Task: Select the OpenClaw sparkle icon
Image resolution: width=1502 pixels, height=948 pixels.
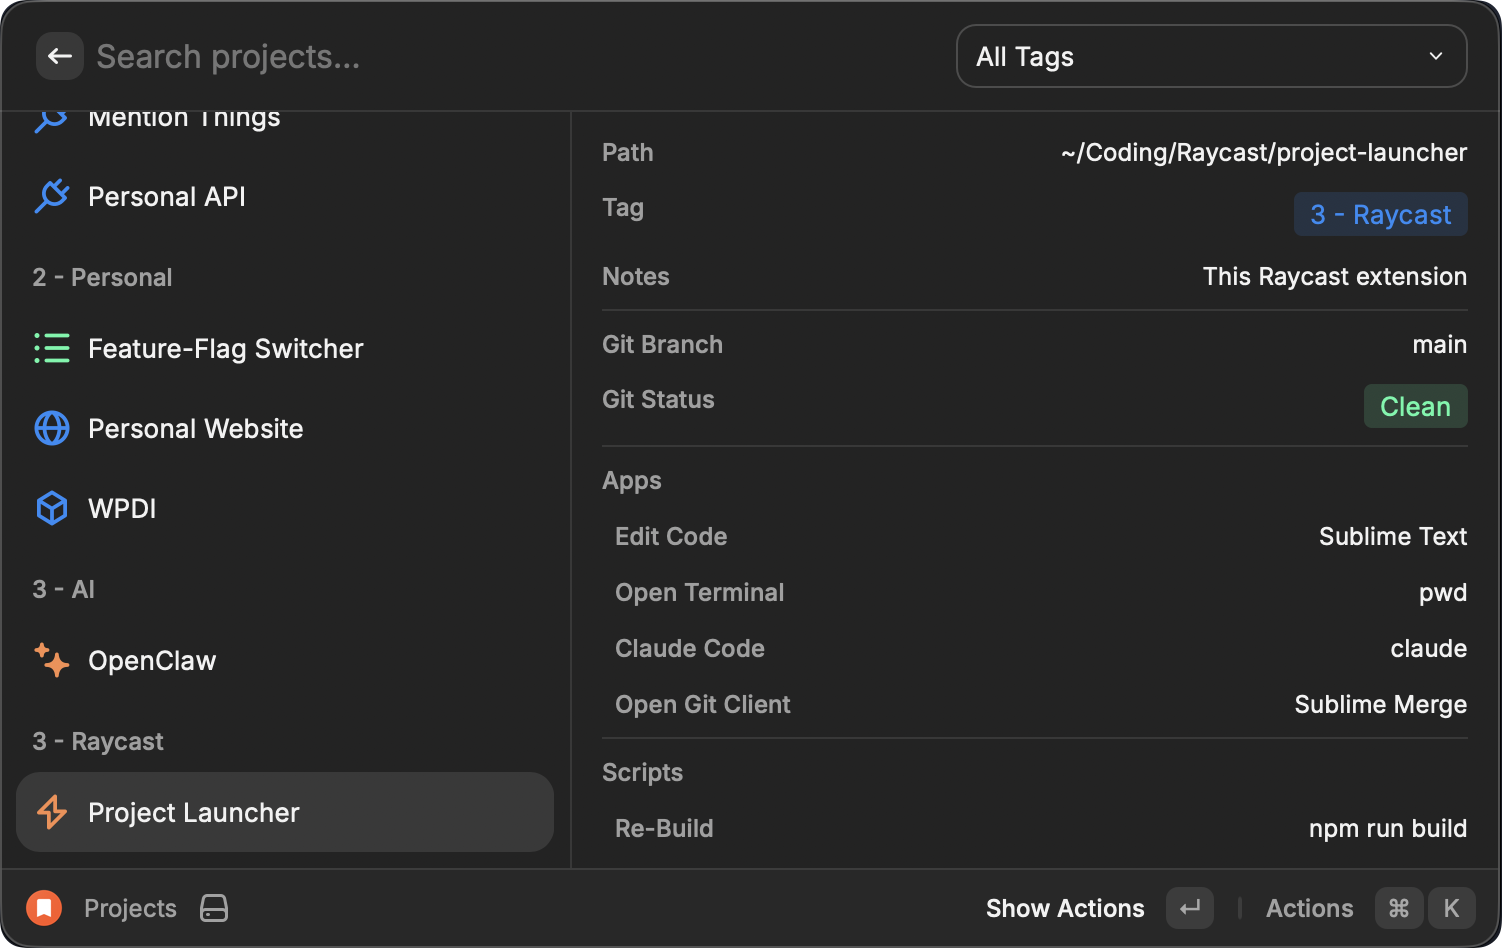Action: pos(51,660)
